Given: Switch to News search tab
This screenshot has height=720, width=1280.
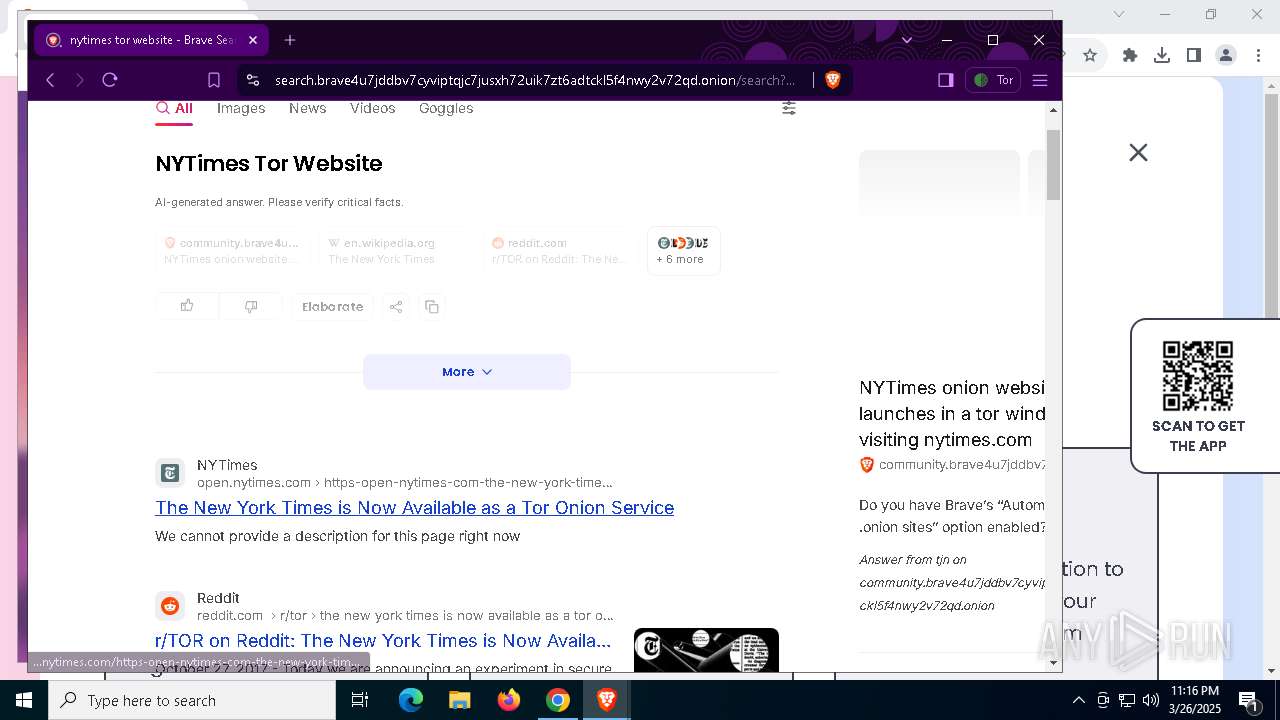Looking at the screenshot, I should click(x=308, y=108).
